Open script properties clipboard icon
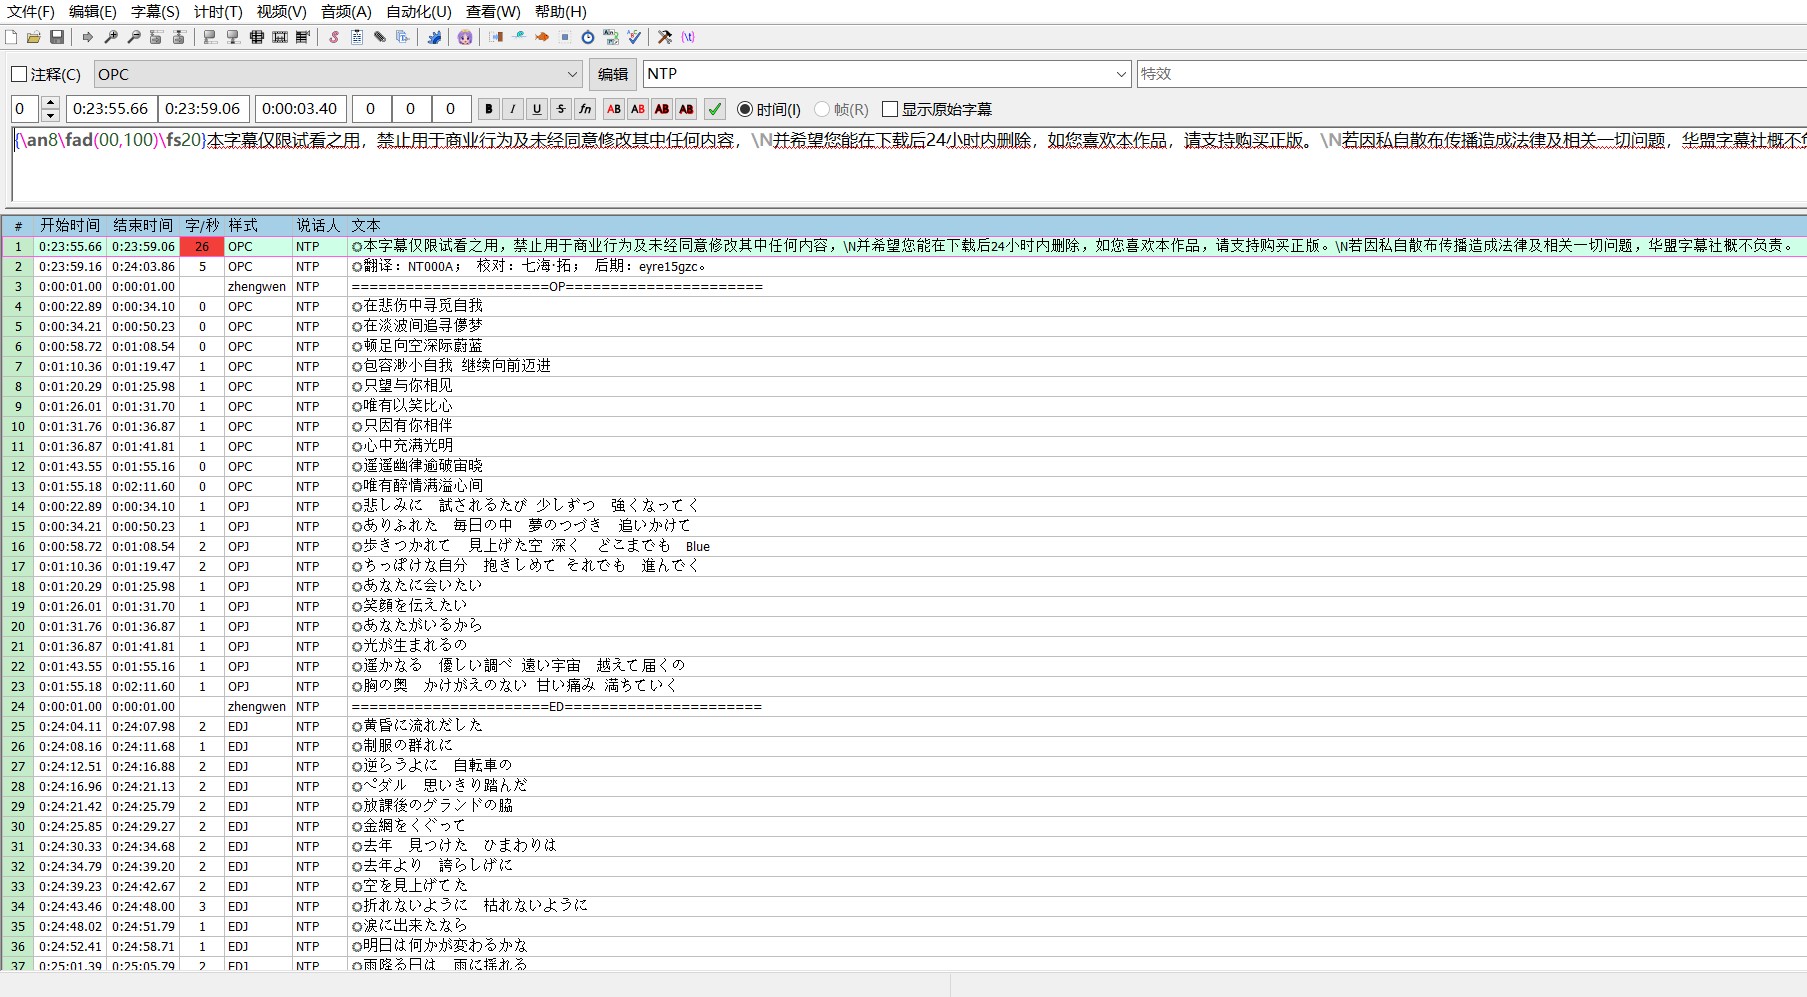 (357, 37)
